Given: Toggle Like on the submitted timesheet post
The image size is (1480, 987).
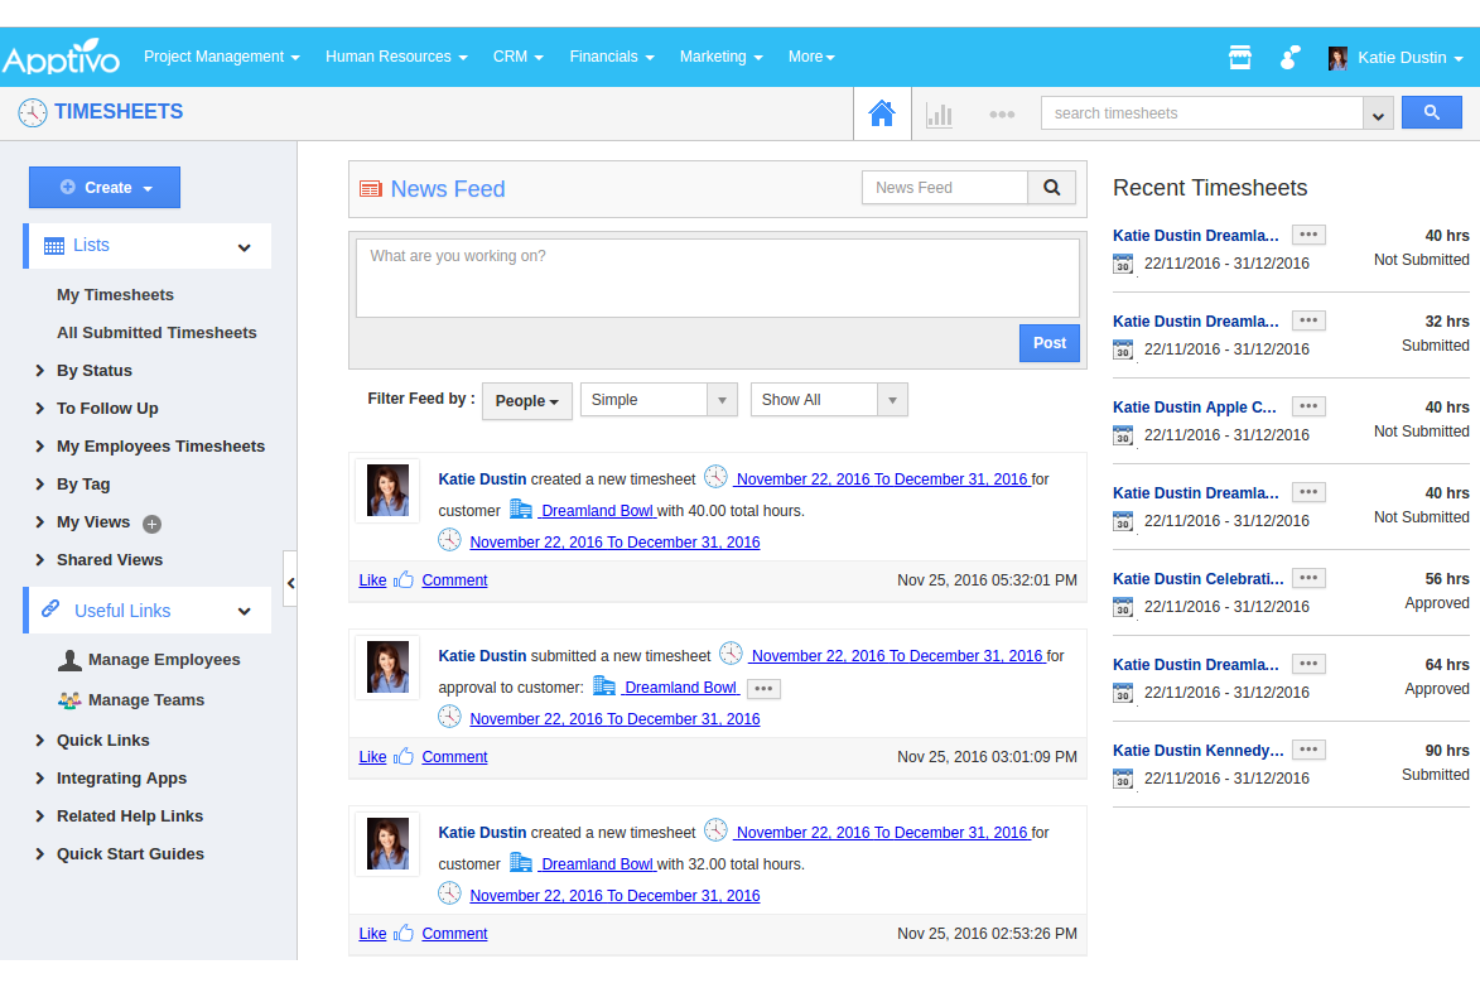Looking at the screenshot, I should pos(371,757).
